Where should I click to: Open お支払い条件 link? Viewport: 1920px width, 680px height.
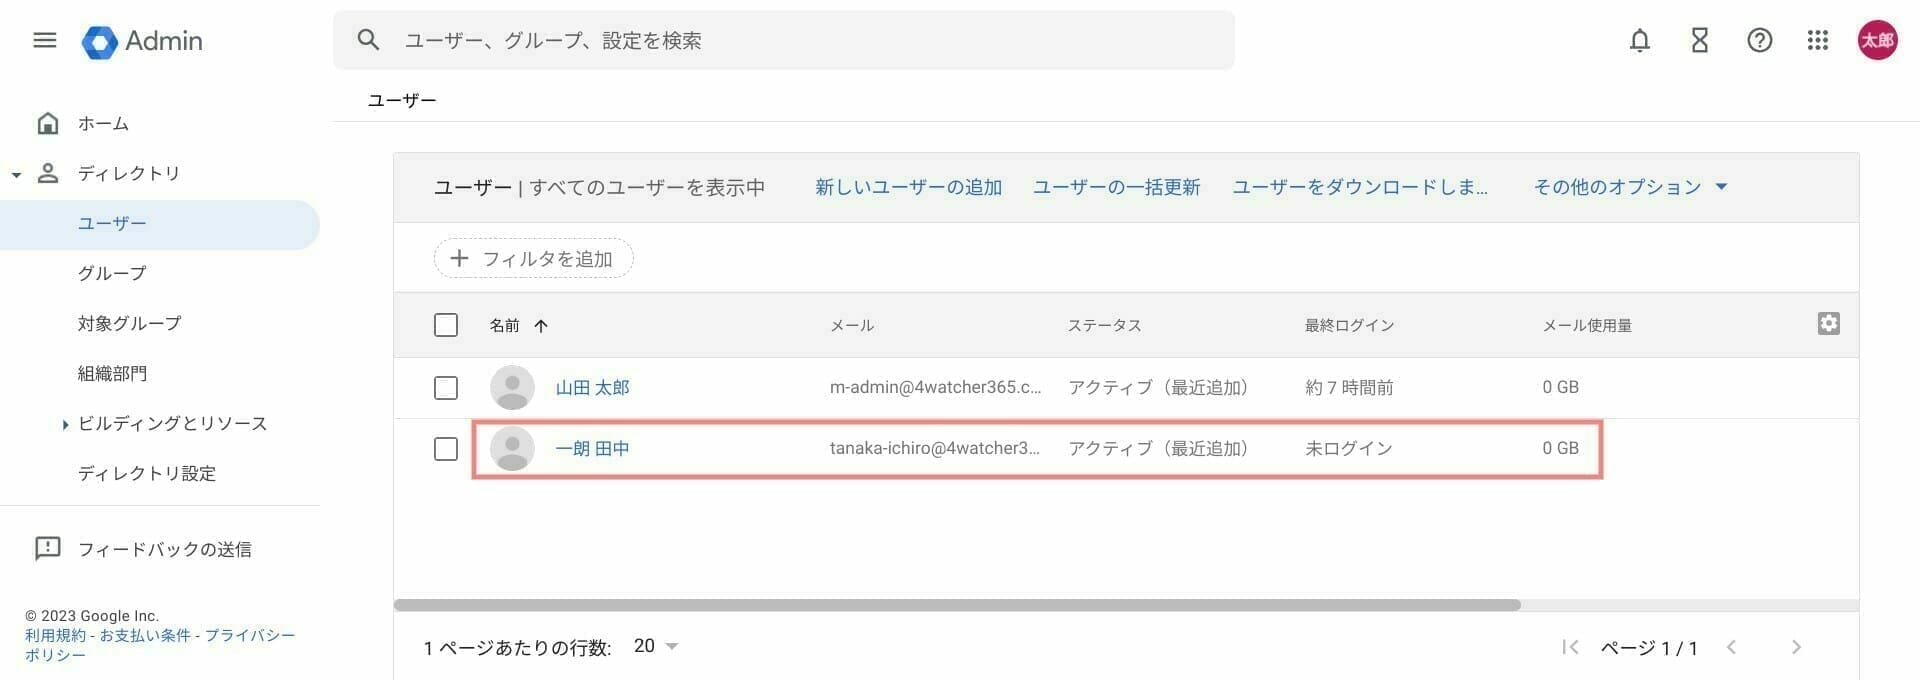point(145,635)
